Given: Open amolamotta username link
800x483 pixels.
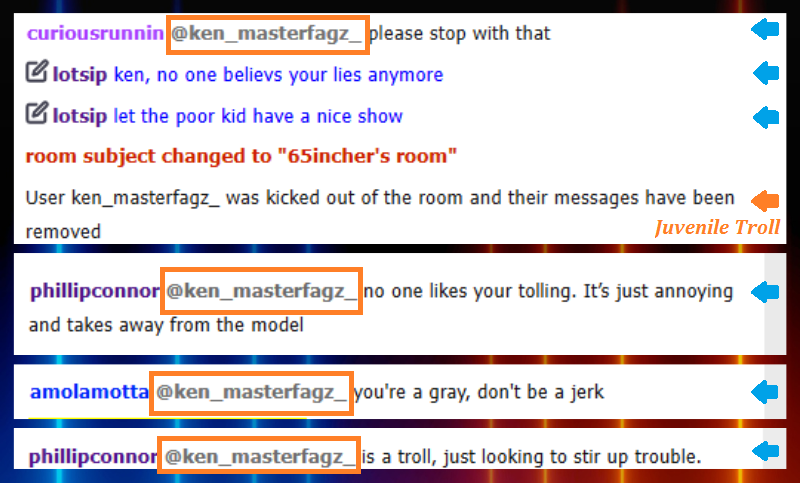Looking at the screenshot, I should point(89,392).
